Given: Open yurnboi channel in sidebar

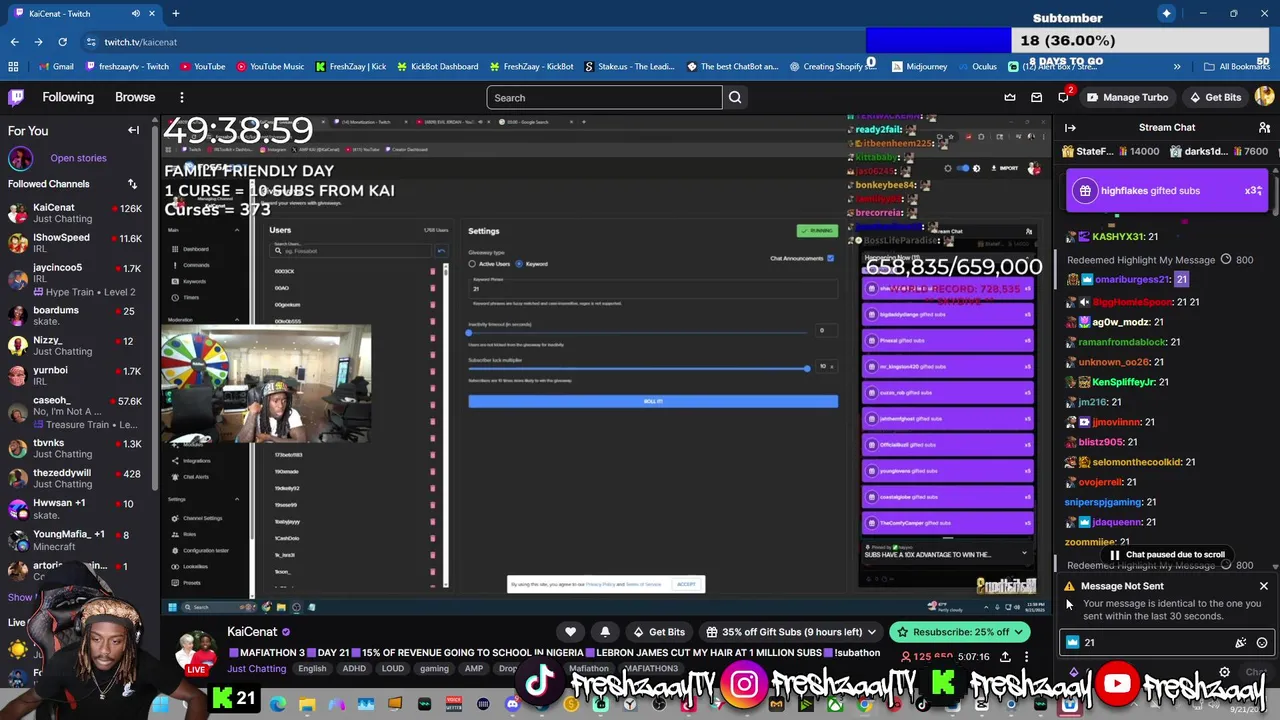Looking at the screenshot, I should (75, 375).
